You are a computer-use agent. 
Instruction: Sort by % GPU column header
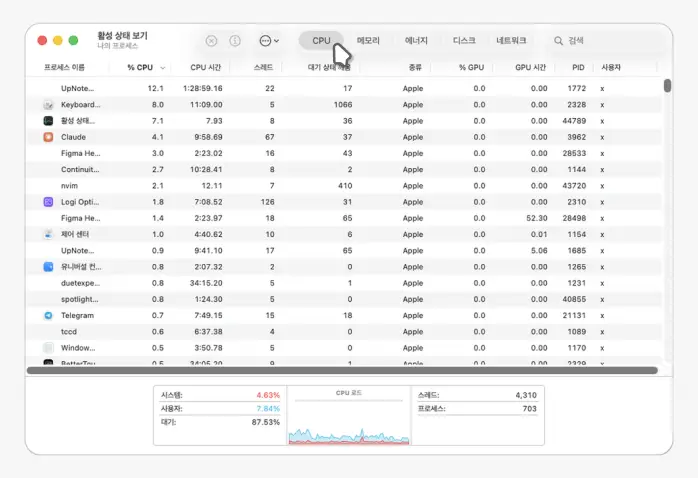[471, 67]
